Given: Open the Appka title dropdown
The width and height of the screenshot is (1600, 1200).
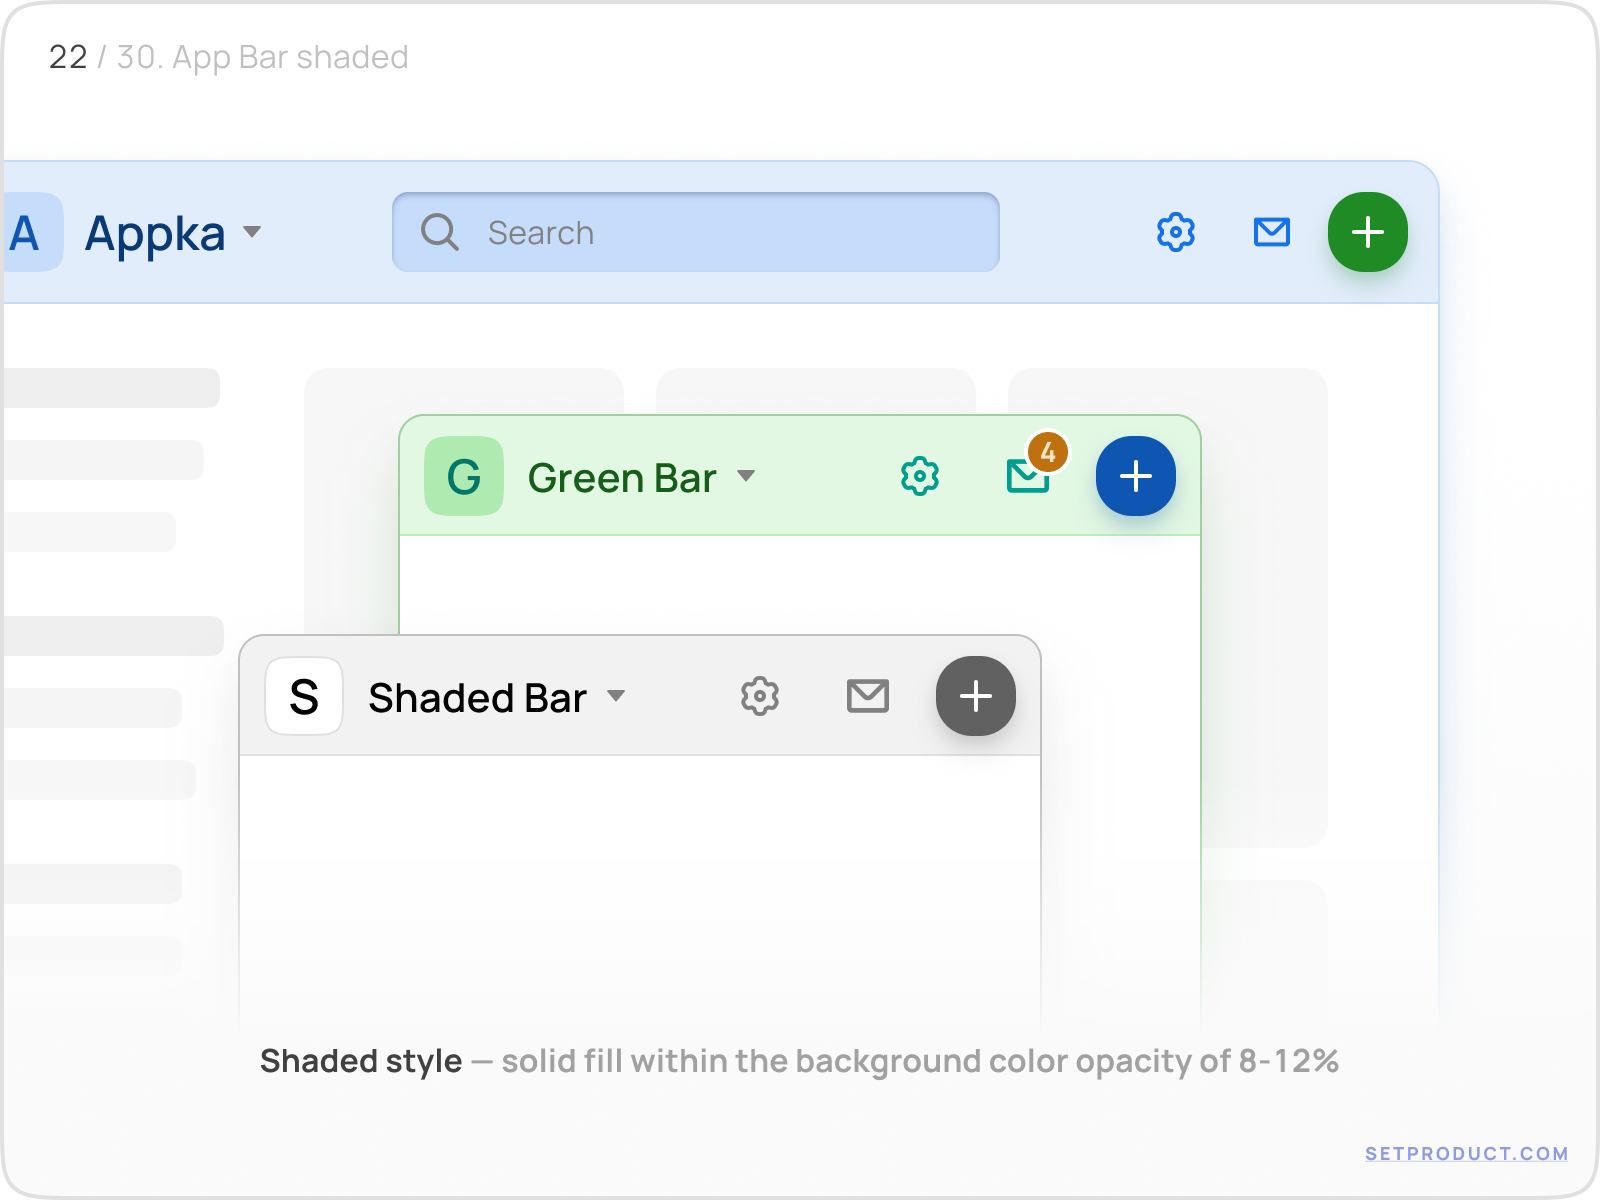Looking at the screenshot, I should click(253, 234).
